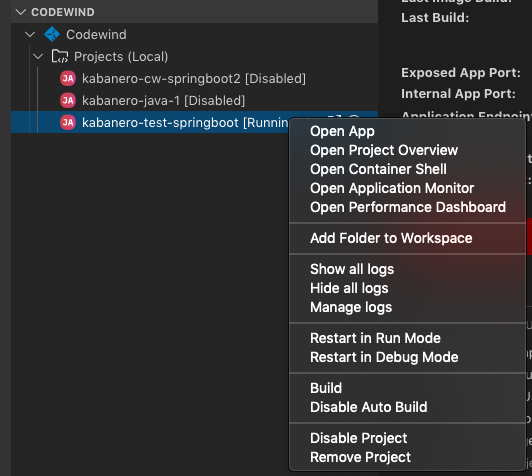Click the JA icon of kabanero-cw-springboot2
The height and width of the screenshot is (476, 532).
pyautogui.click(x=68, y=79)
